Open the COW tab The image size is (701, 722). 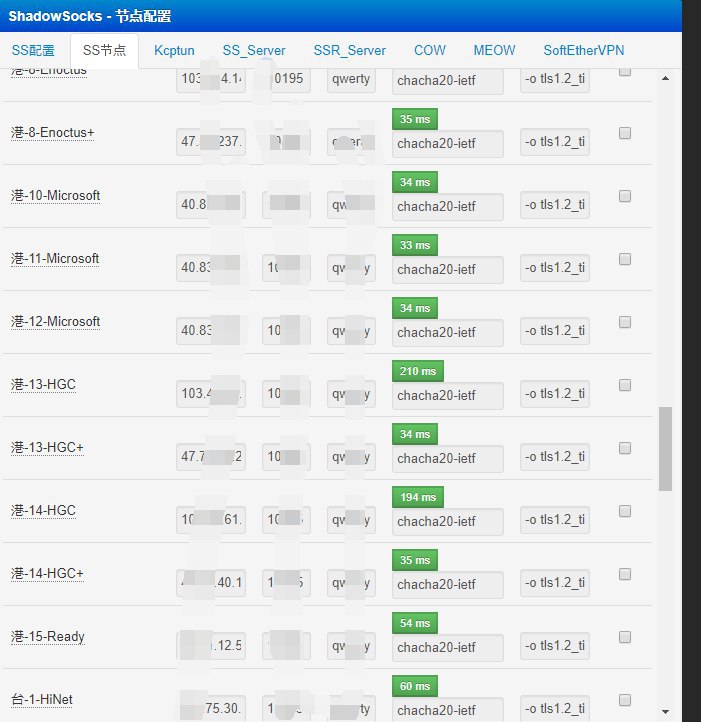430,50
